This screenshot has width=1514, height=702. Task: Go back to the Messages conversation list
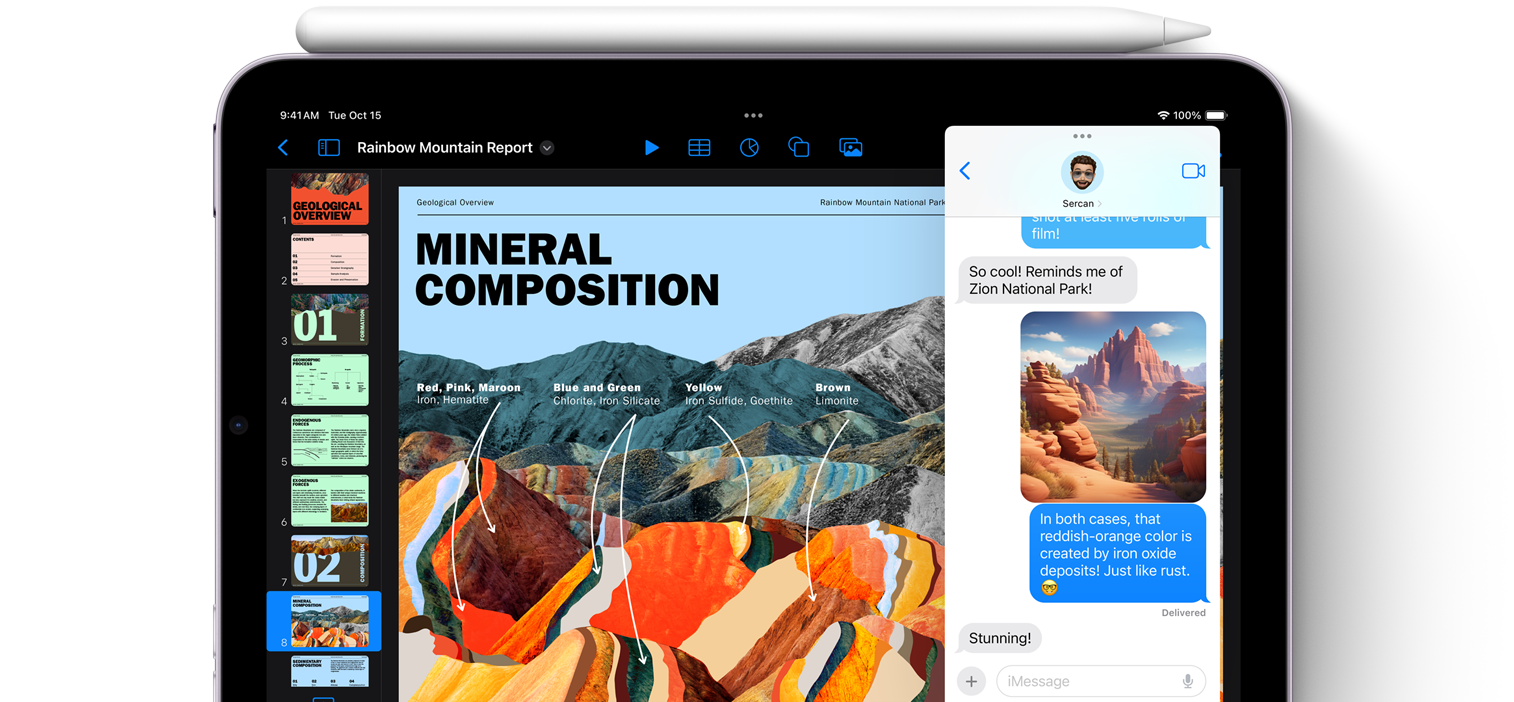[965, 171]
